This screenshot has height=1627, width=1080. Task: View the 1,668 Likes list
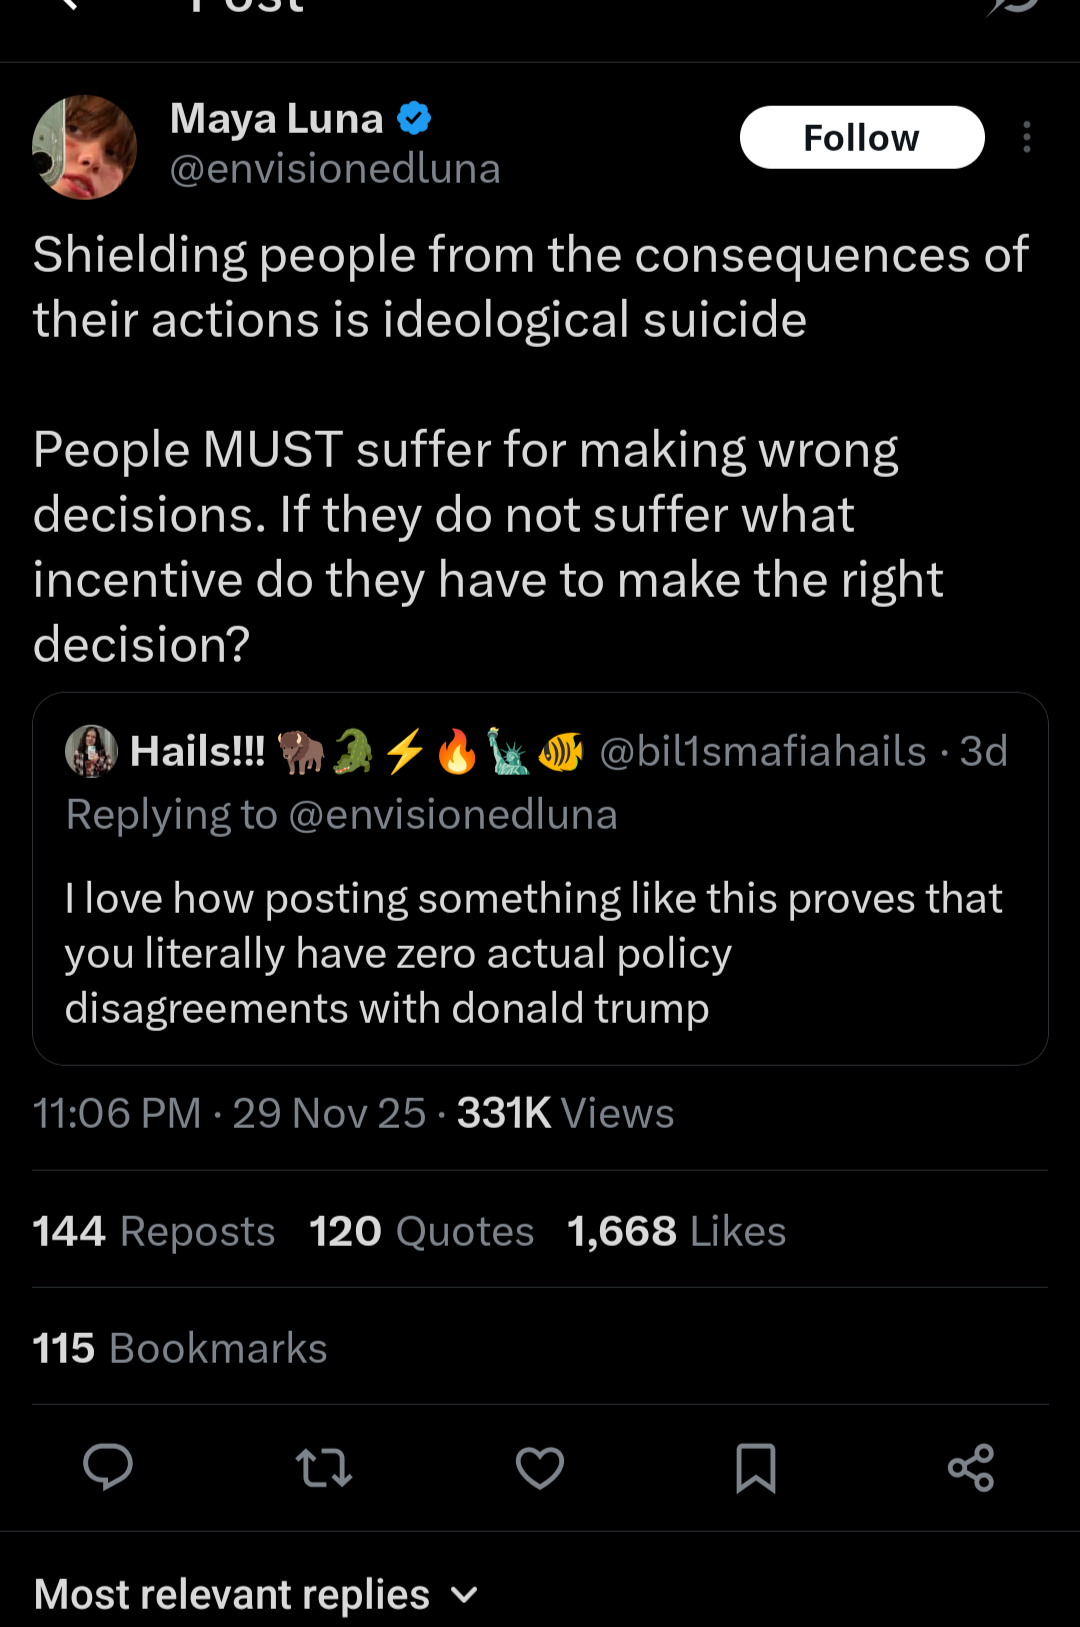[676, 1231]
